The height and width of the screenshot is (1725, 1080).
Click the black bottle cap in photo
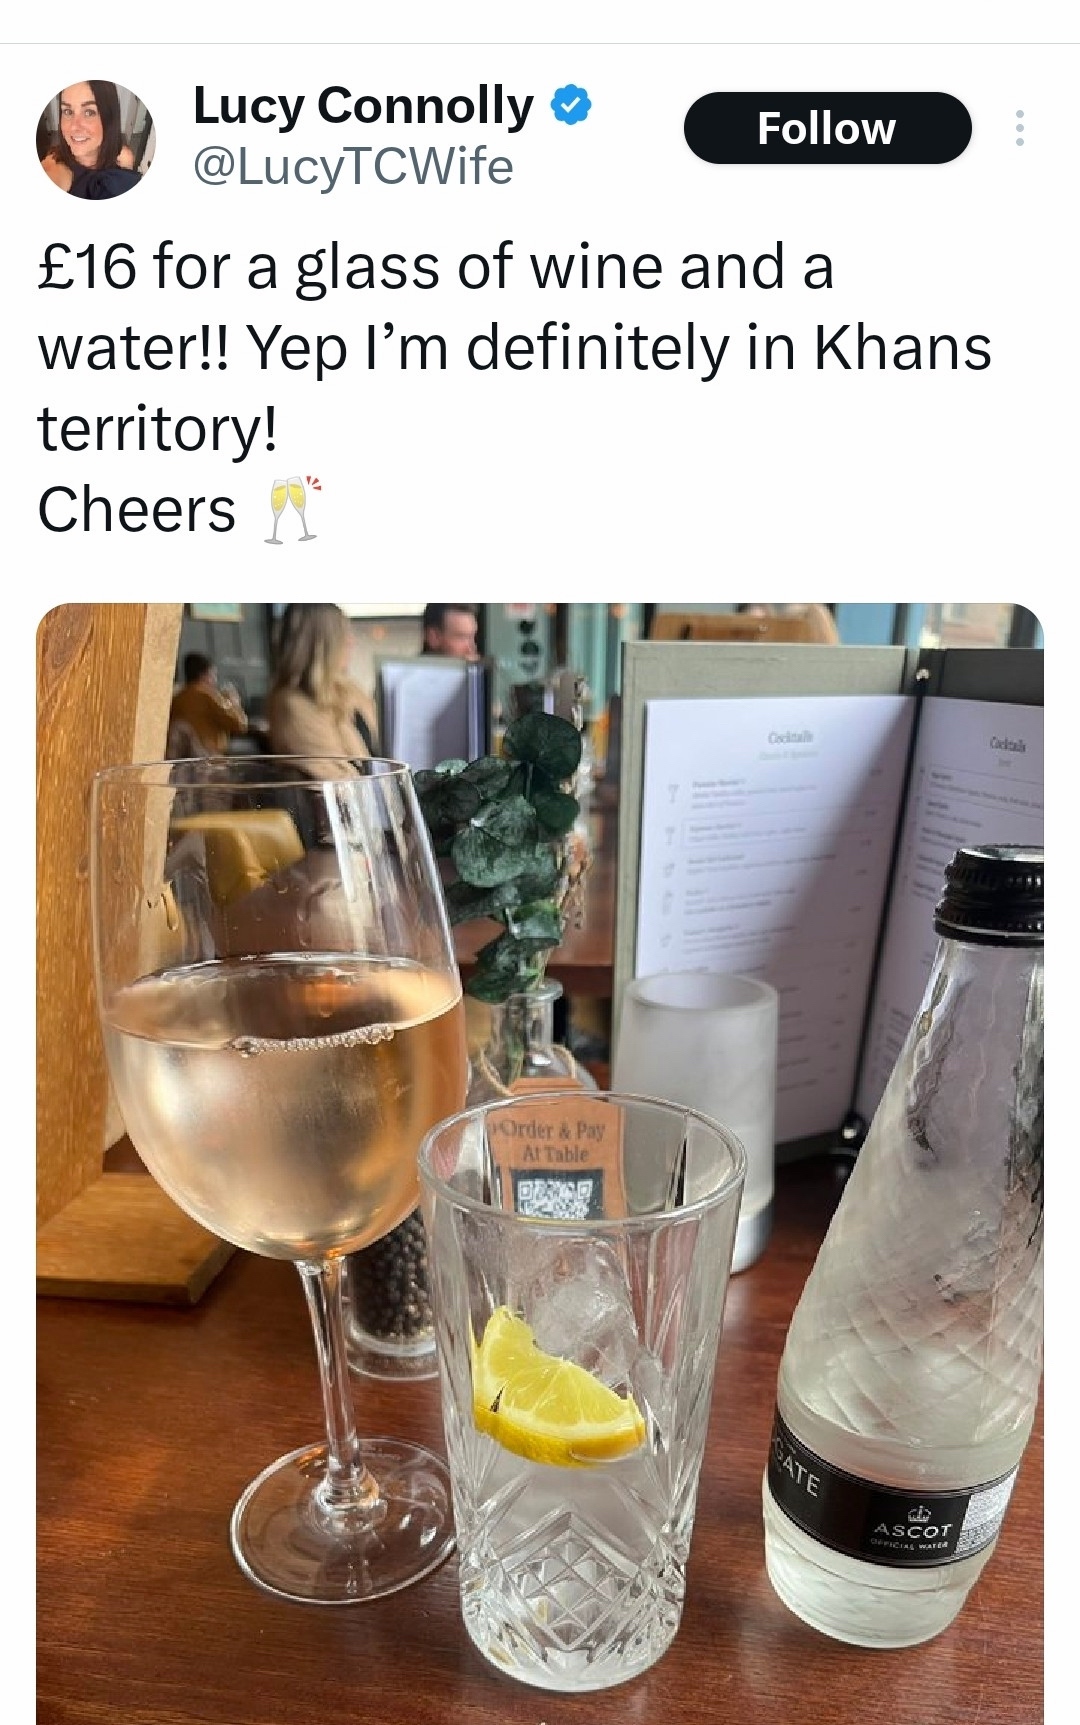point(990,890)
